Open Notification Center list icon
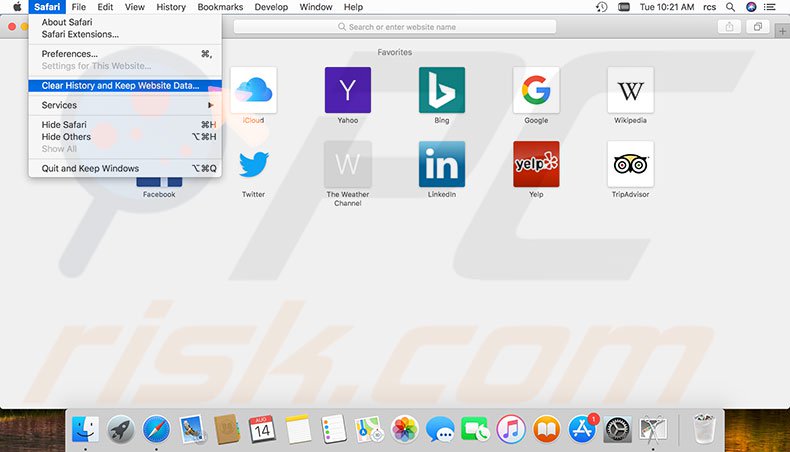 click(769, 7)
